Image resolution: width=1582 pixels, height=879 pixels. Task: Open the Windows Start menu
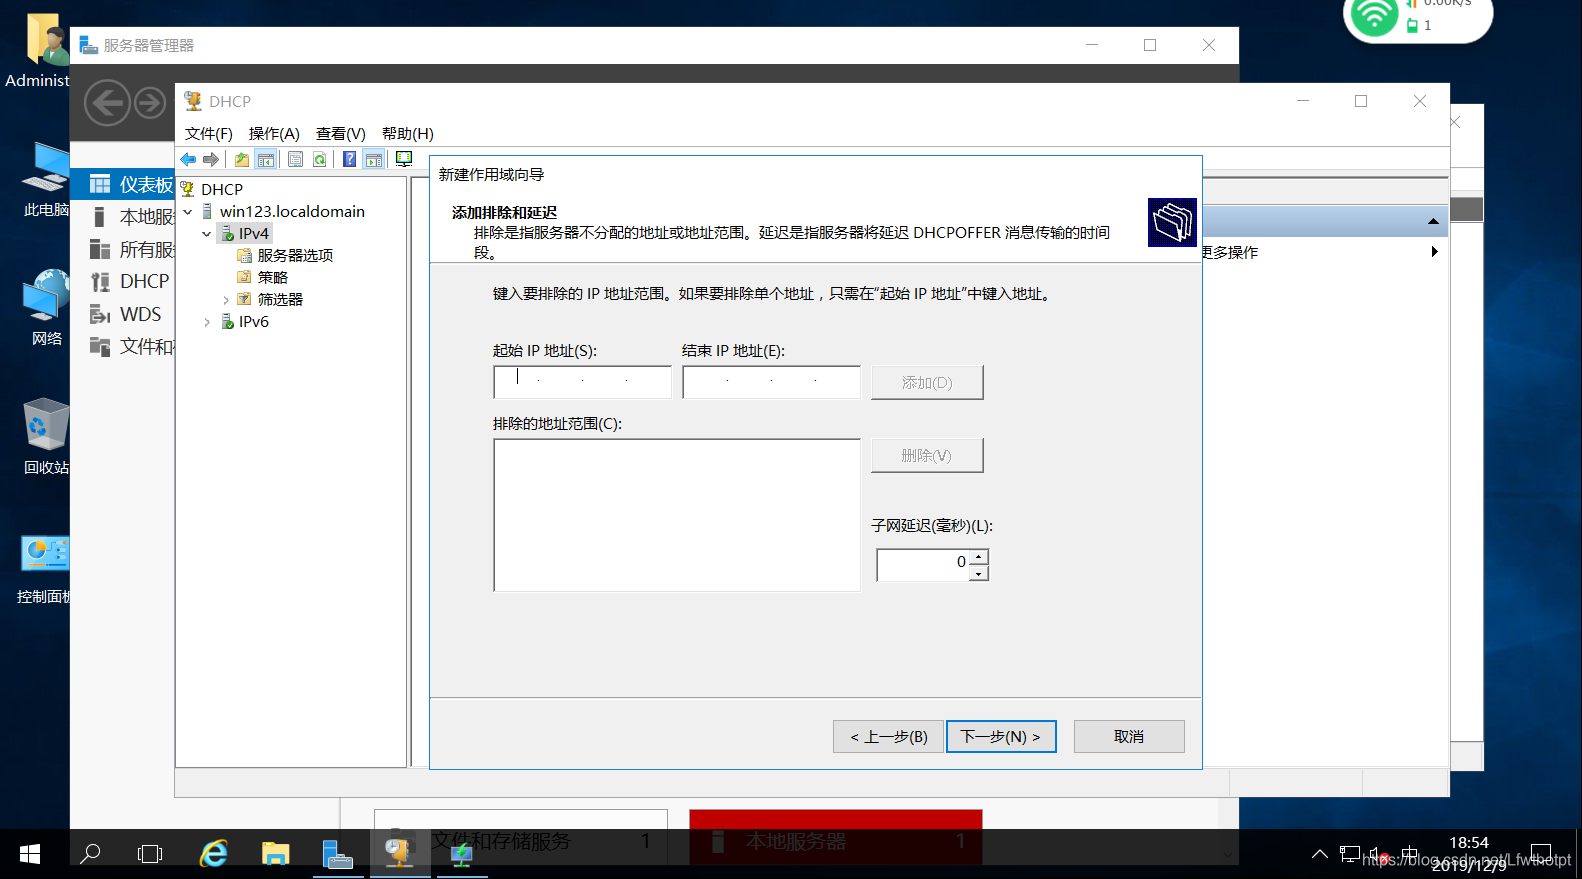[x=30, y=854]
